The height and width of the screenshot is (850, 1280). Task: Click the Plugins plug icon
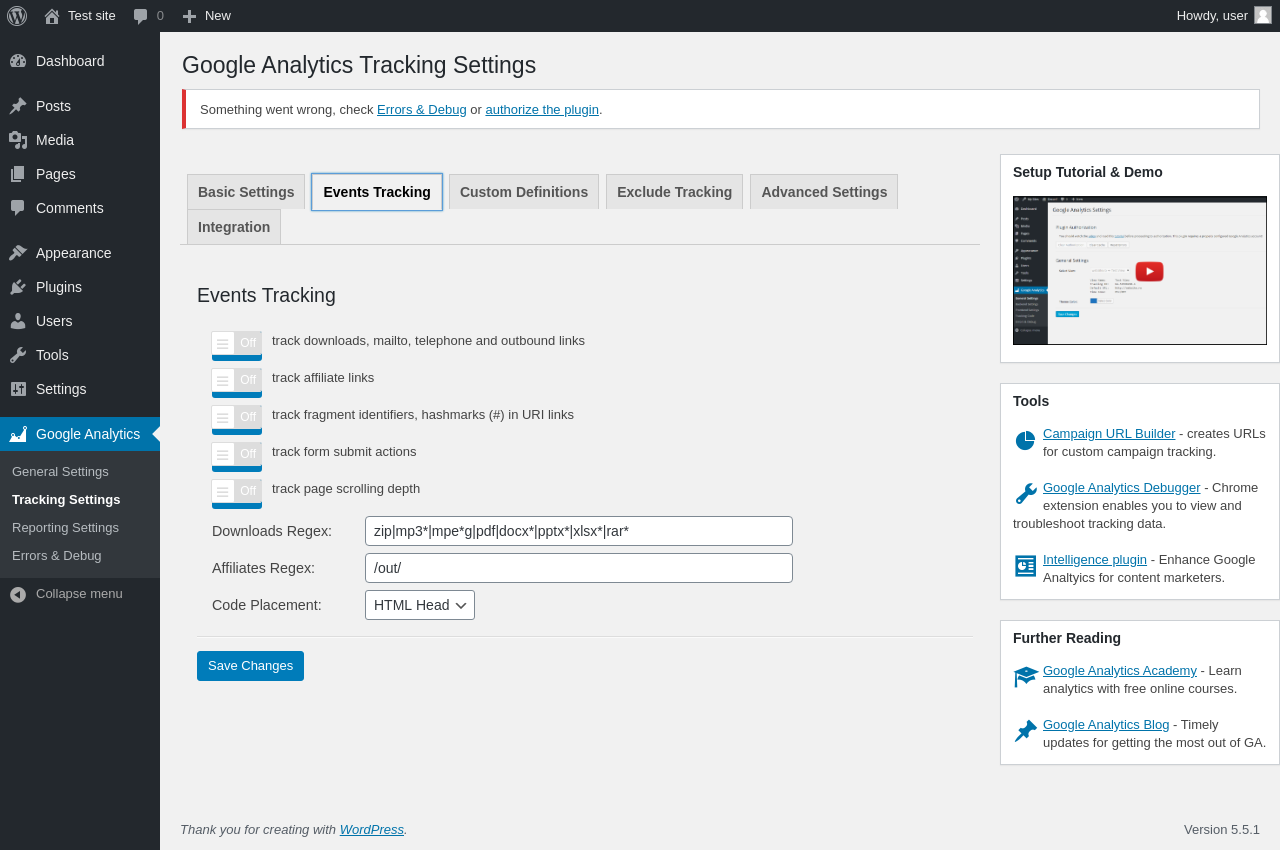(18, 287)
